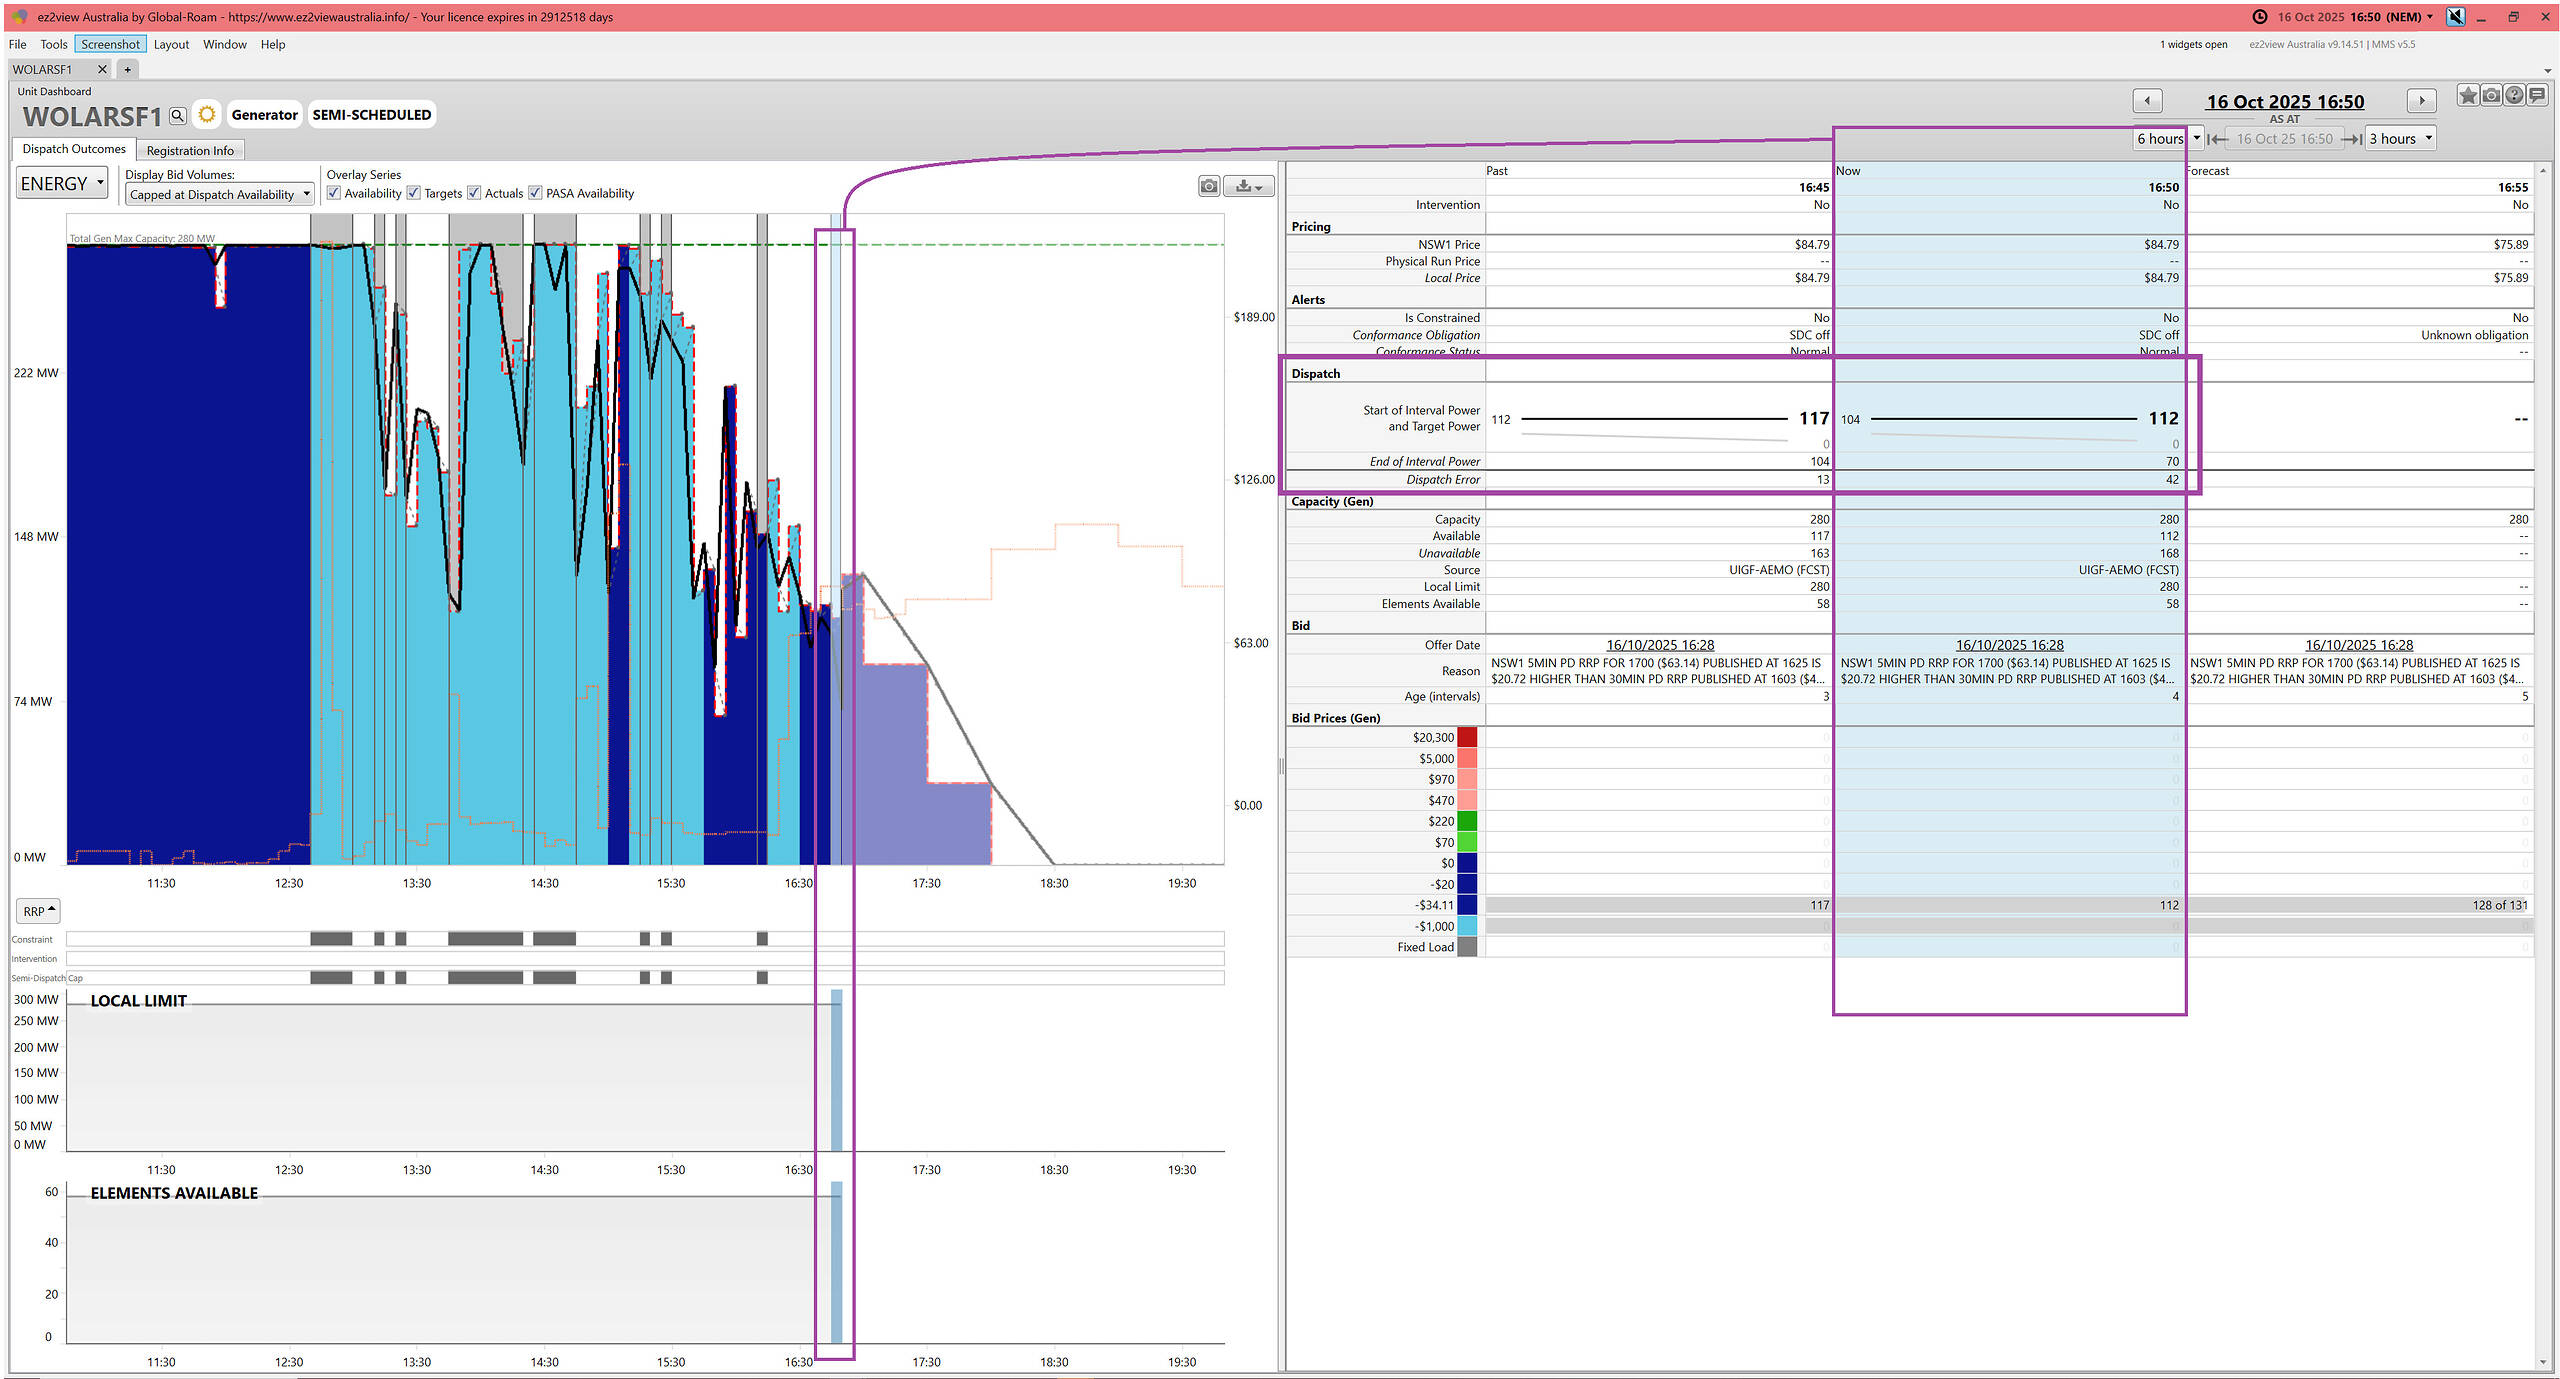Toggle the Targets overlay checkbox
The height and width of the screenshot is (1379, 2560).
[414, 193]
